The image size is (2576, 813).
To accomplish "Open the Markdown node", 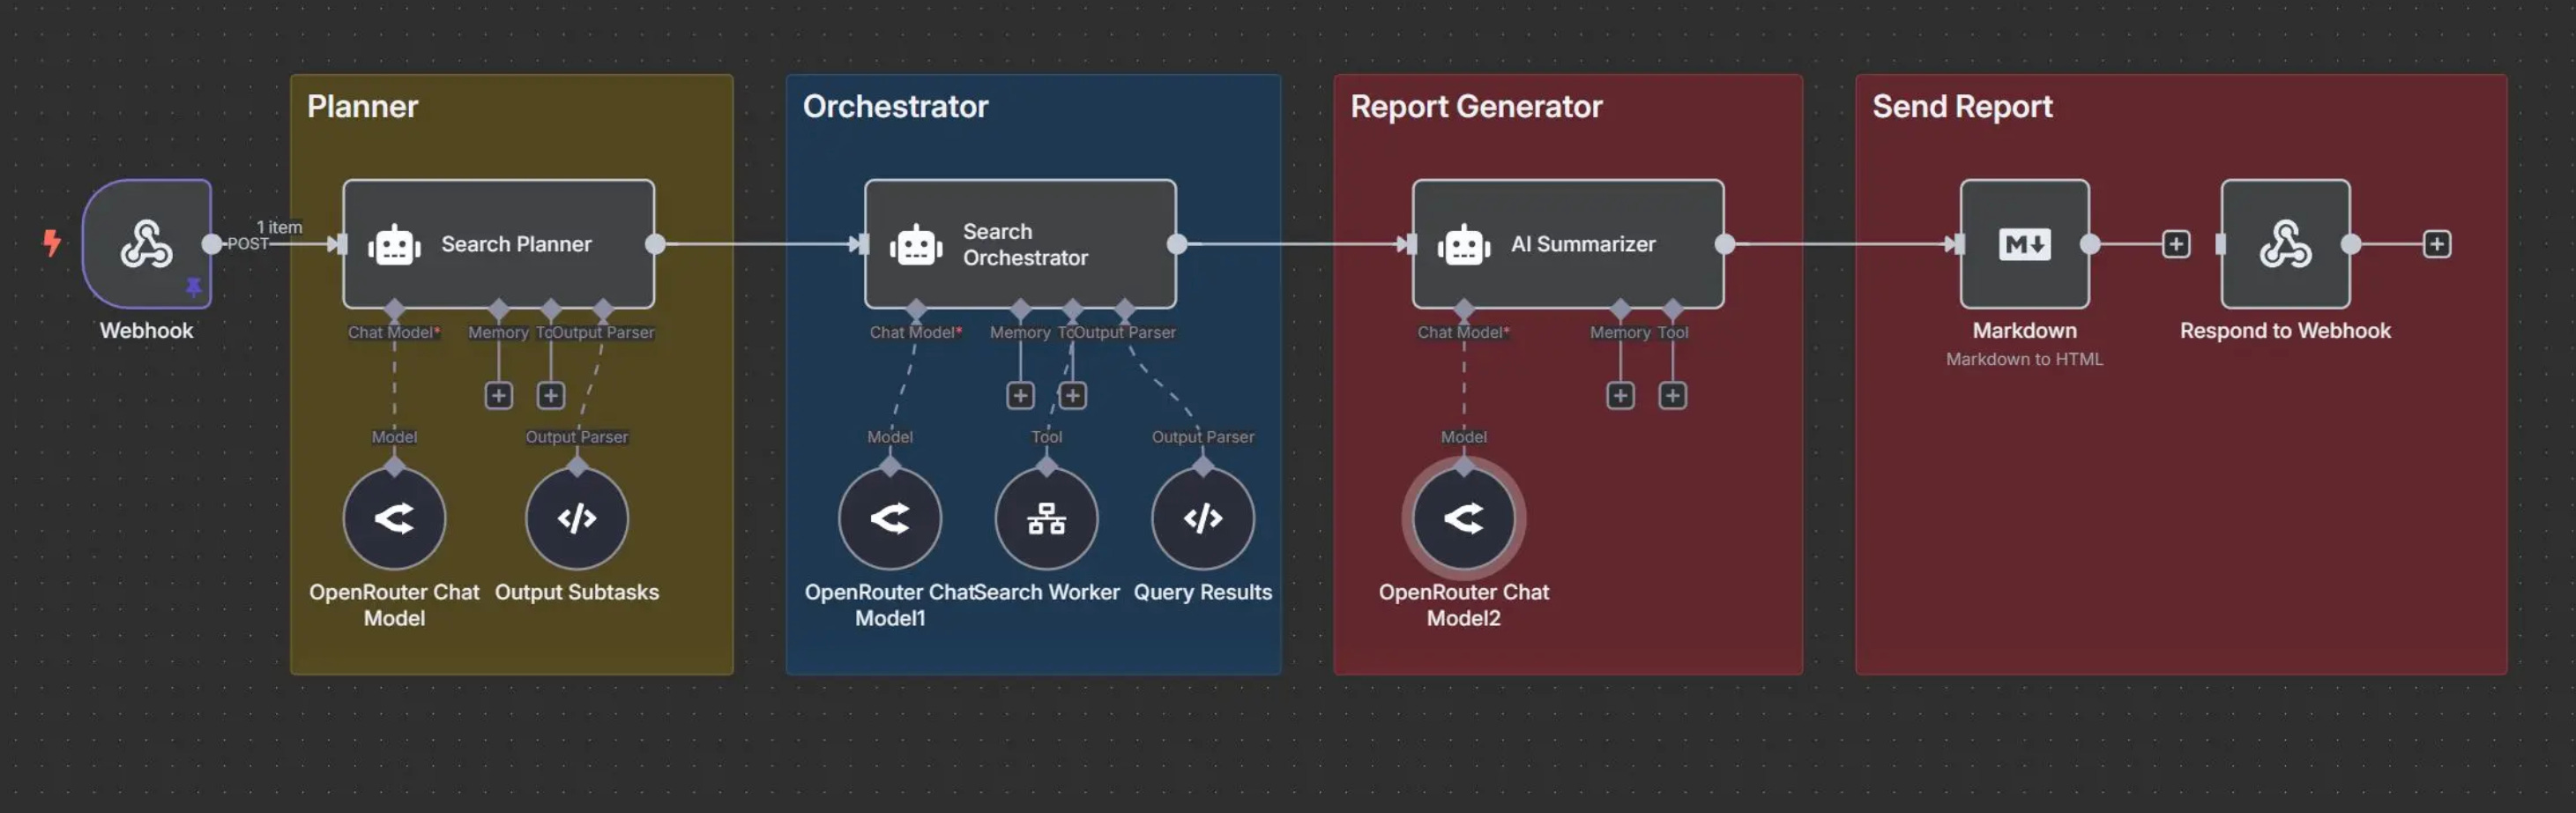I will (x=2025, y=244).
